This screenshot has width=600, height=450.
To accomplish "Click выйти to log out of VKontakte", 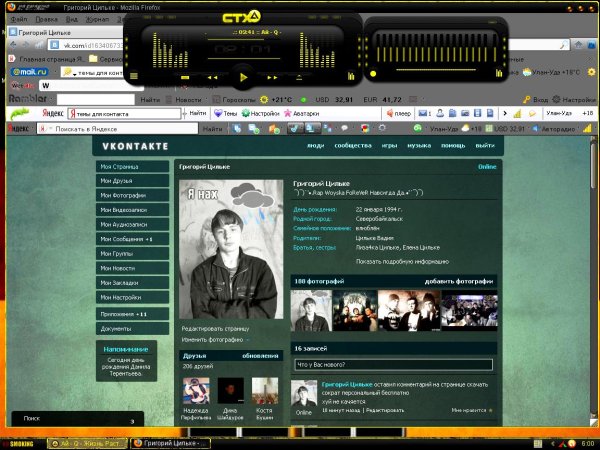I will point(485,145).
